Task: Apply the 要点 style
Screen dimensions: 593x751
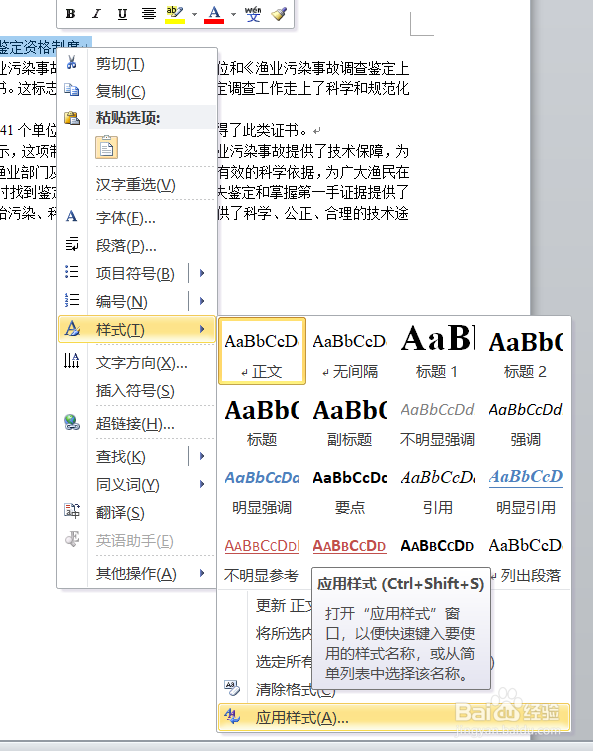Action: pyautogui.click(x=350, y=489)
